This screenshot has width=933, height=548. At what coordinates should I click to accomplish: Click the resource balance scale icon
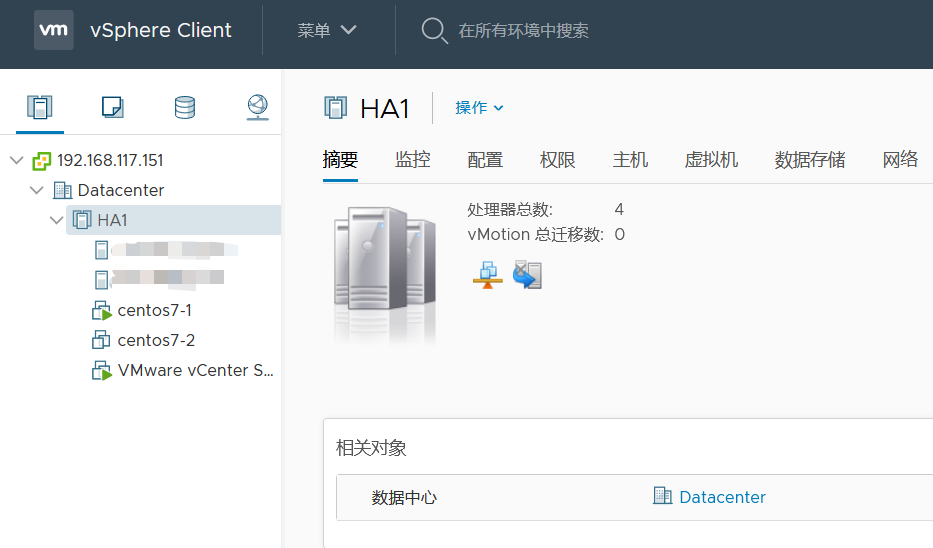pyautogui.click(x=487, y=274)
